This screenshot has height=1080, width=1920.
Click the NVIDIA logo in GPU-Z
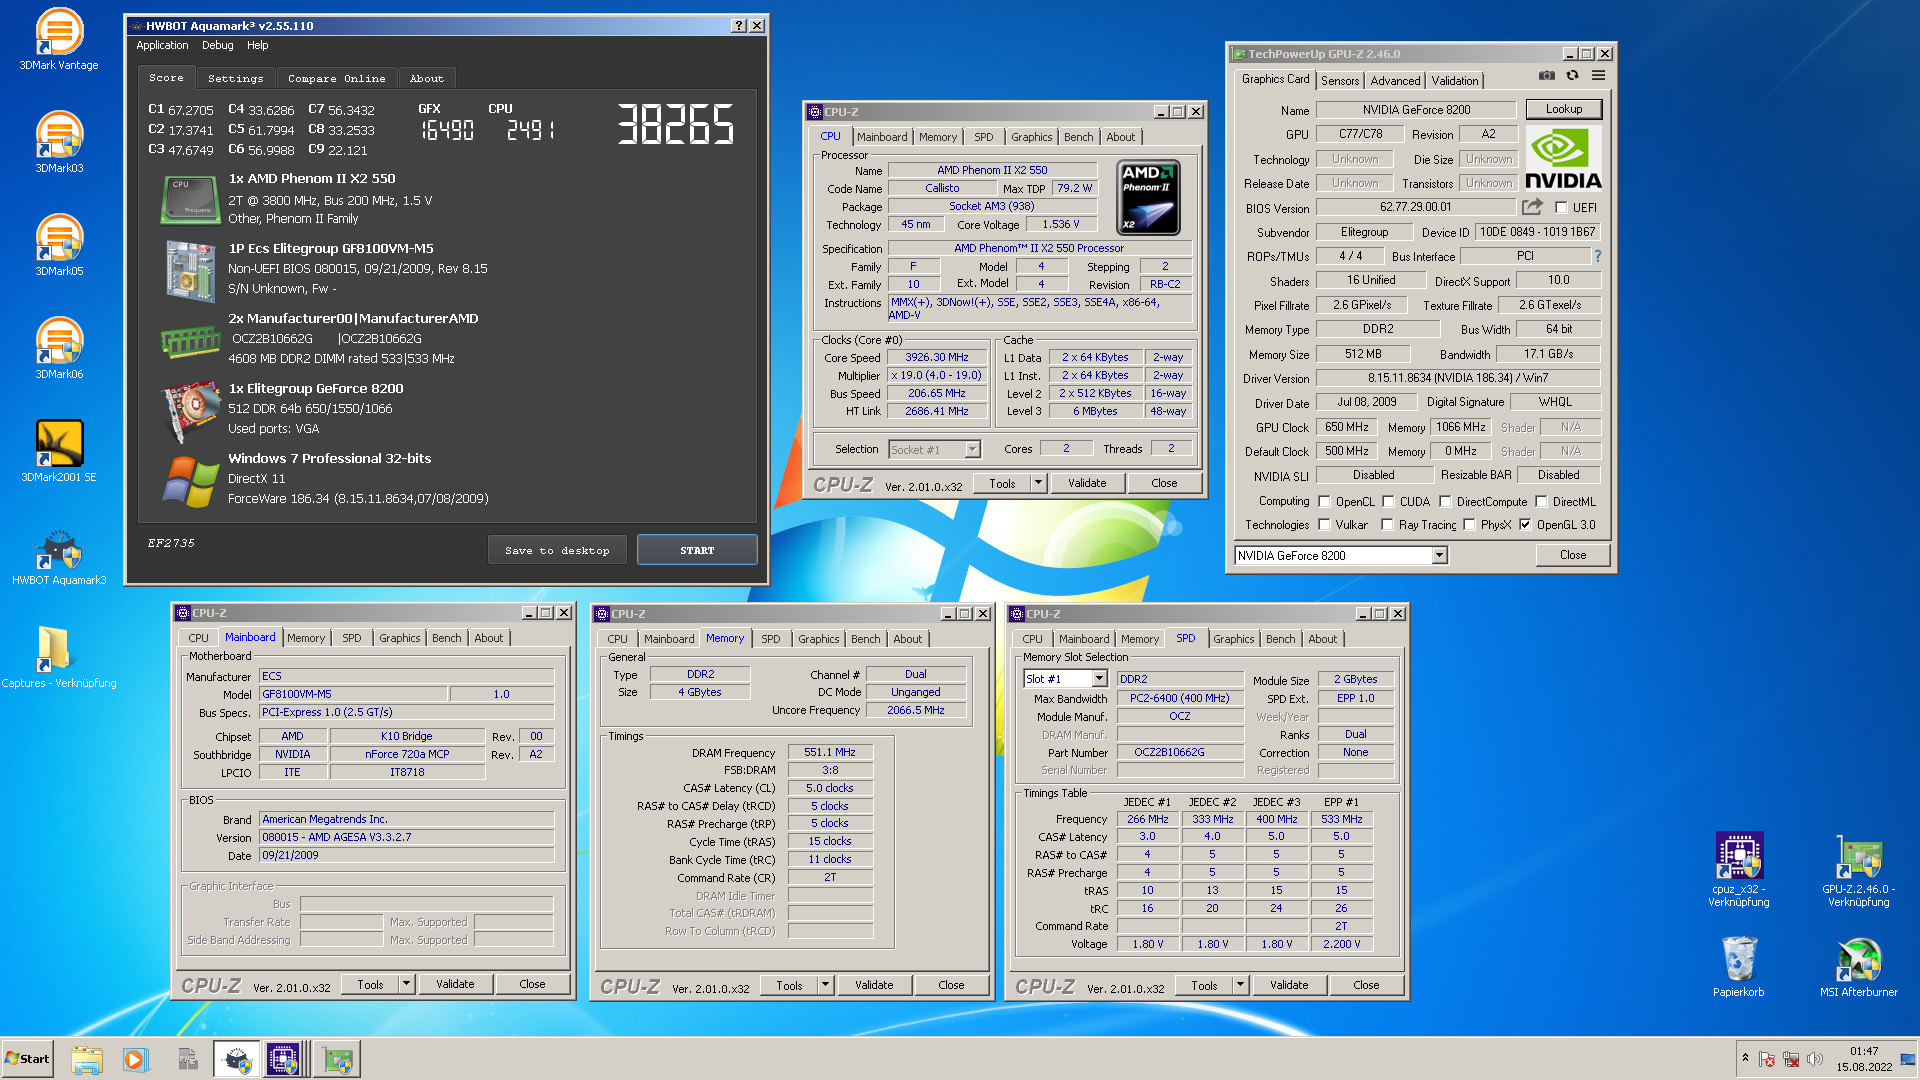point(1563,159)
